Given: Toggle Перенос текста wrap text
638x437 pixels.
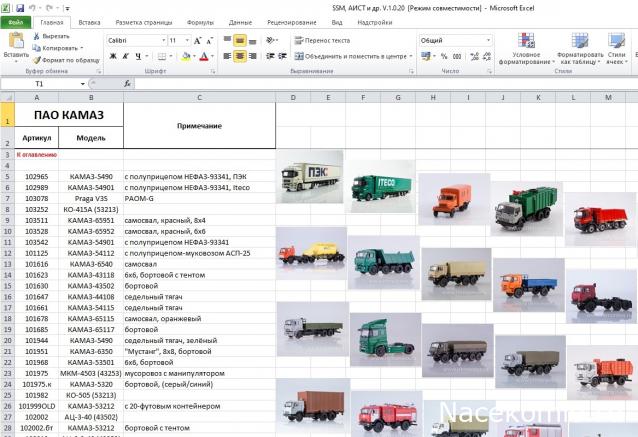Looking at the screenshot, I should tap(322, 40).
